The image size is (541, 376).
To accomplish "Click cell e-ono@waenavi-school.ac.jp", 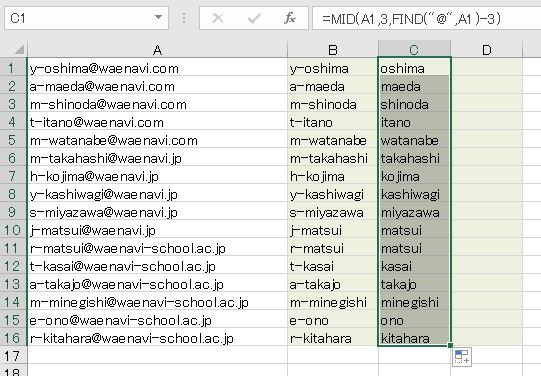I will tap(157, 320).
